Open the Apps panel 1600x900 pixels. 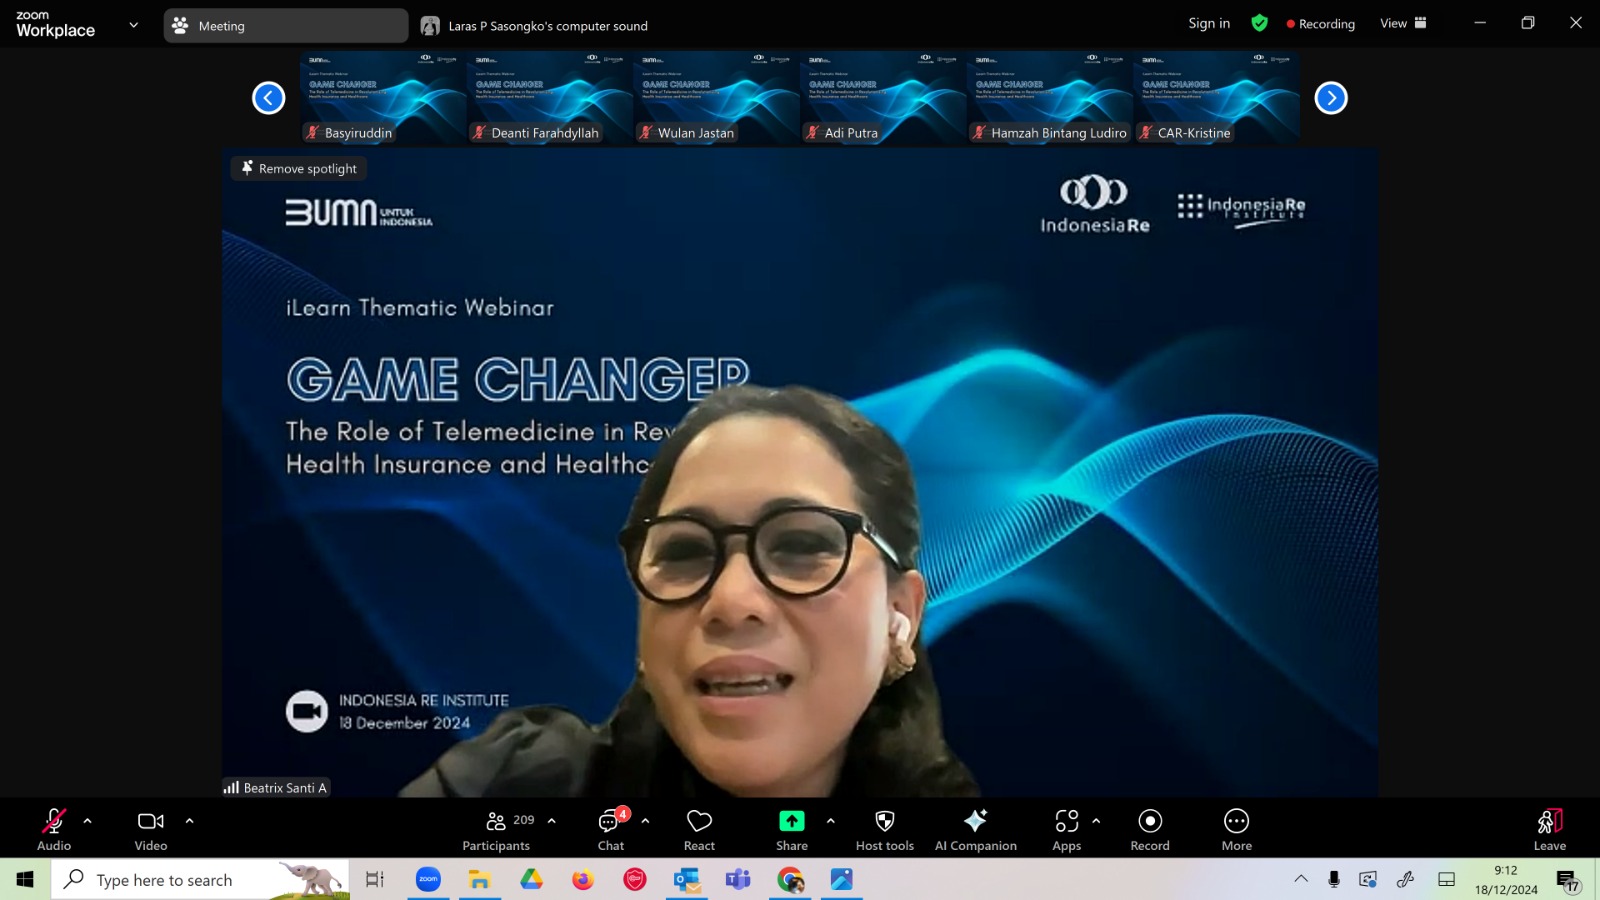1067,829
